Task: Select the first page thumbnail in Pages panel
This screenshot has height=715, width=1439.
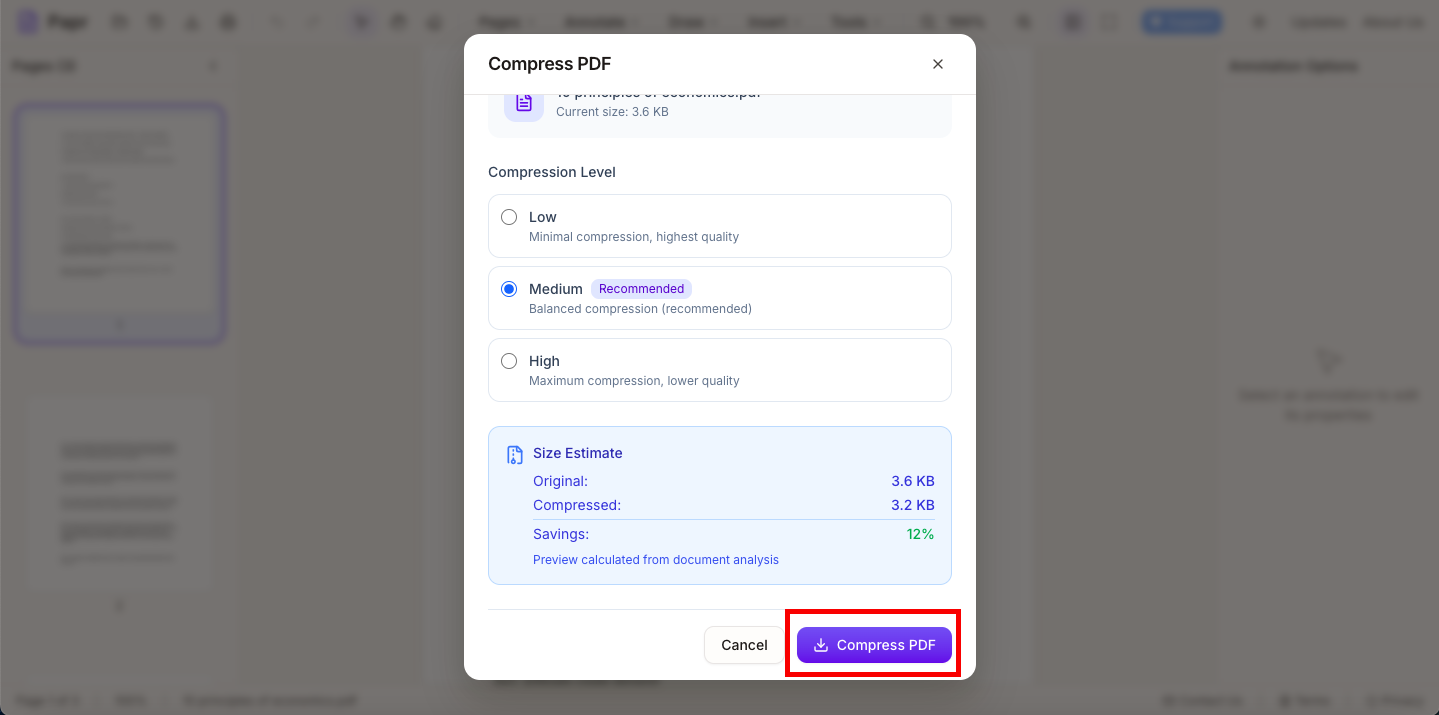Action: coord(119,222)
